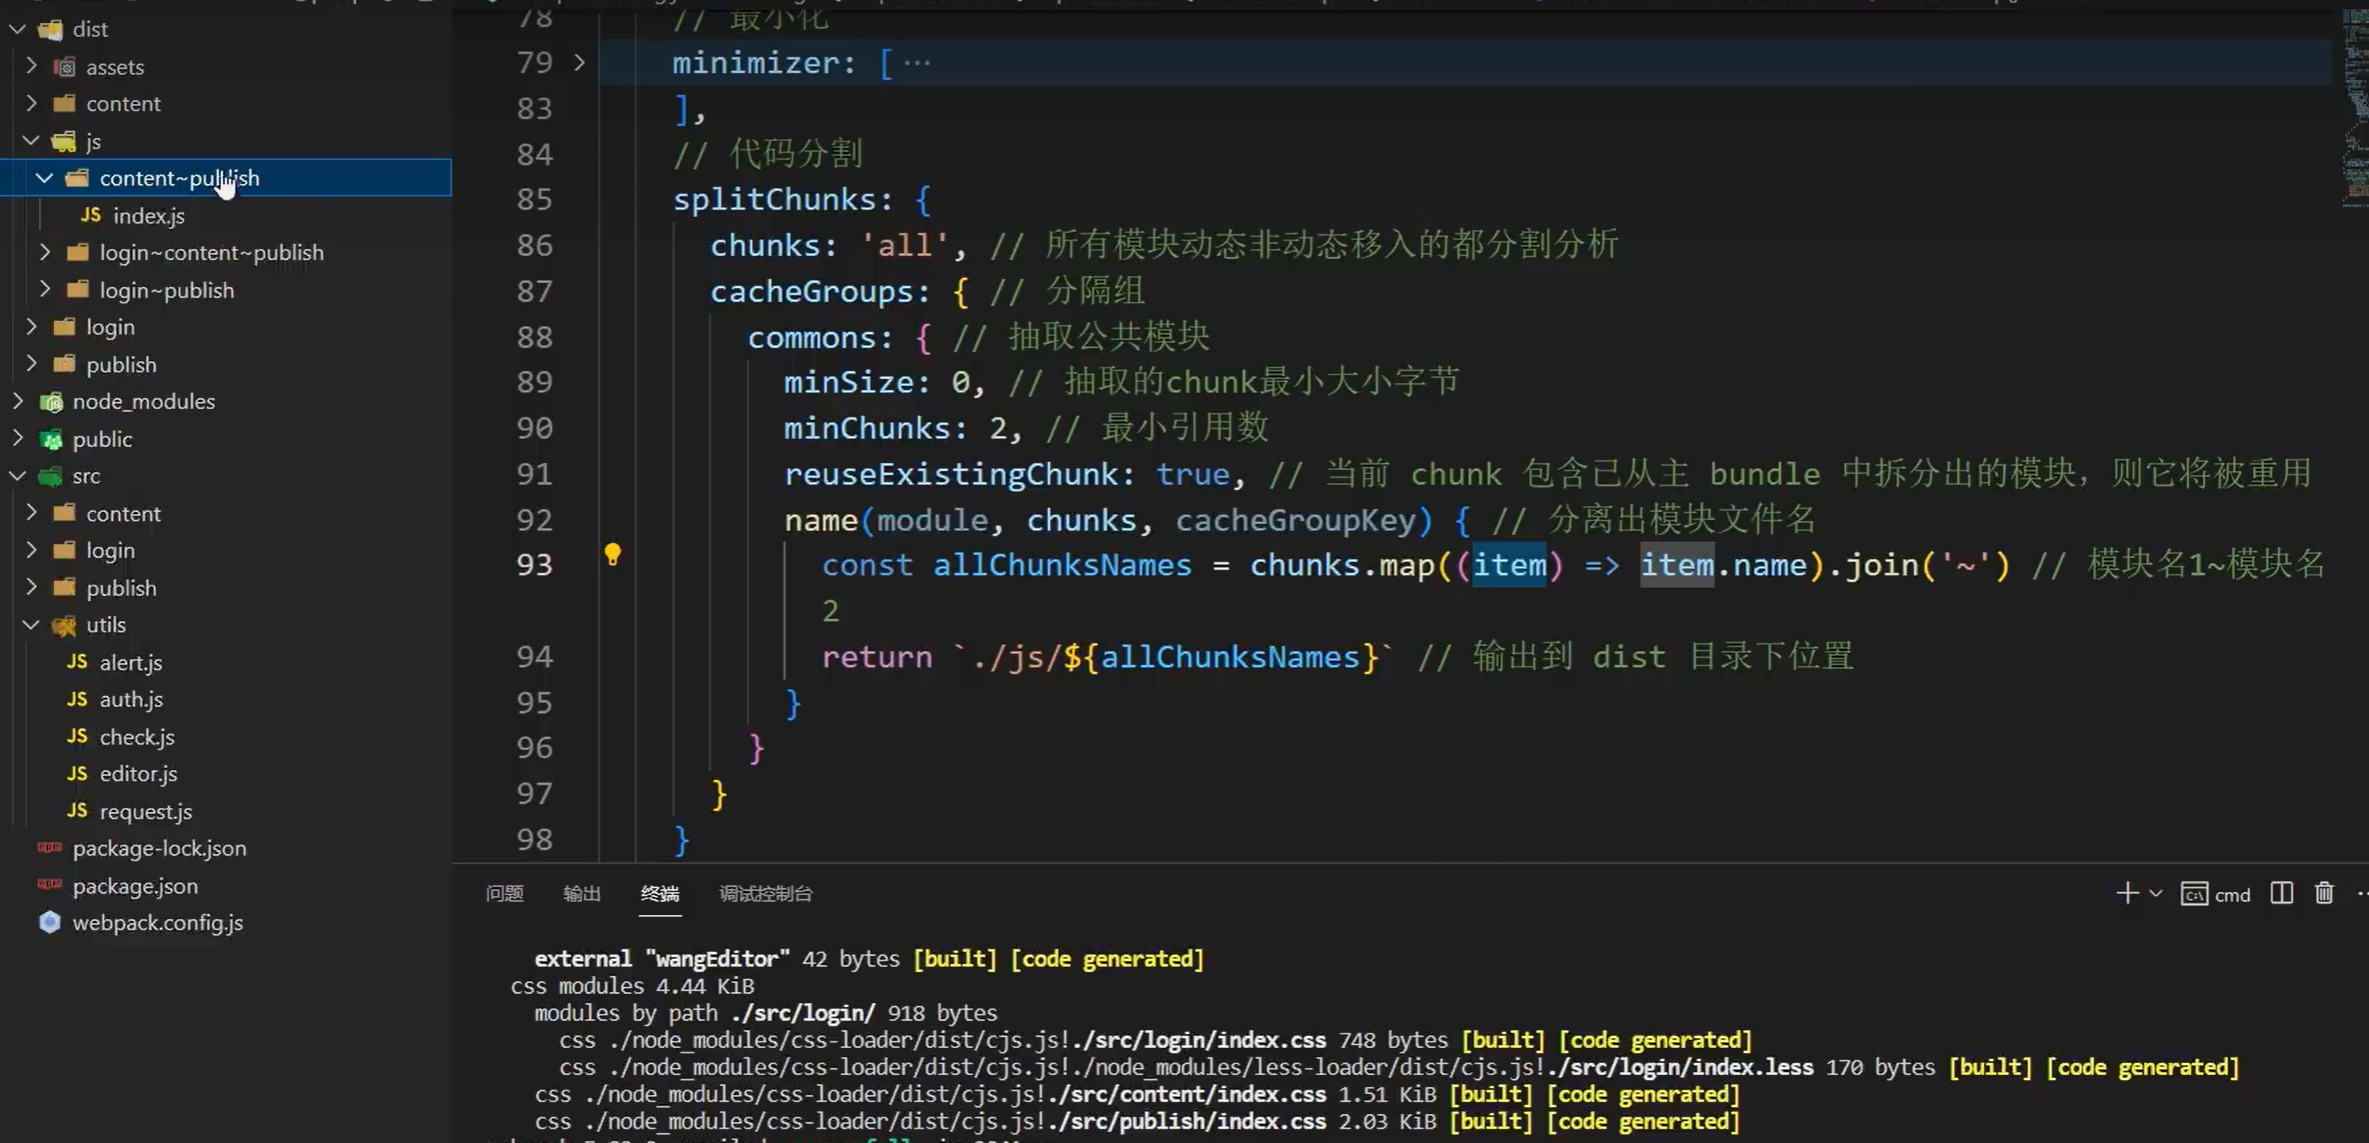The height and width of the screenshot is (1143, 2369).
Task: Open the terminal launch profile dropdown arrow
Action: [x=2156, y=893]
